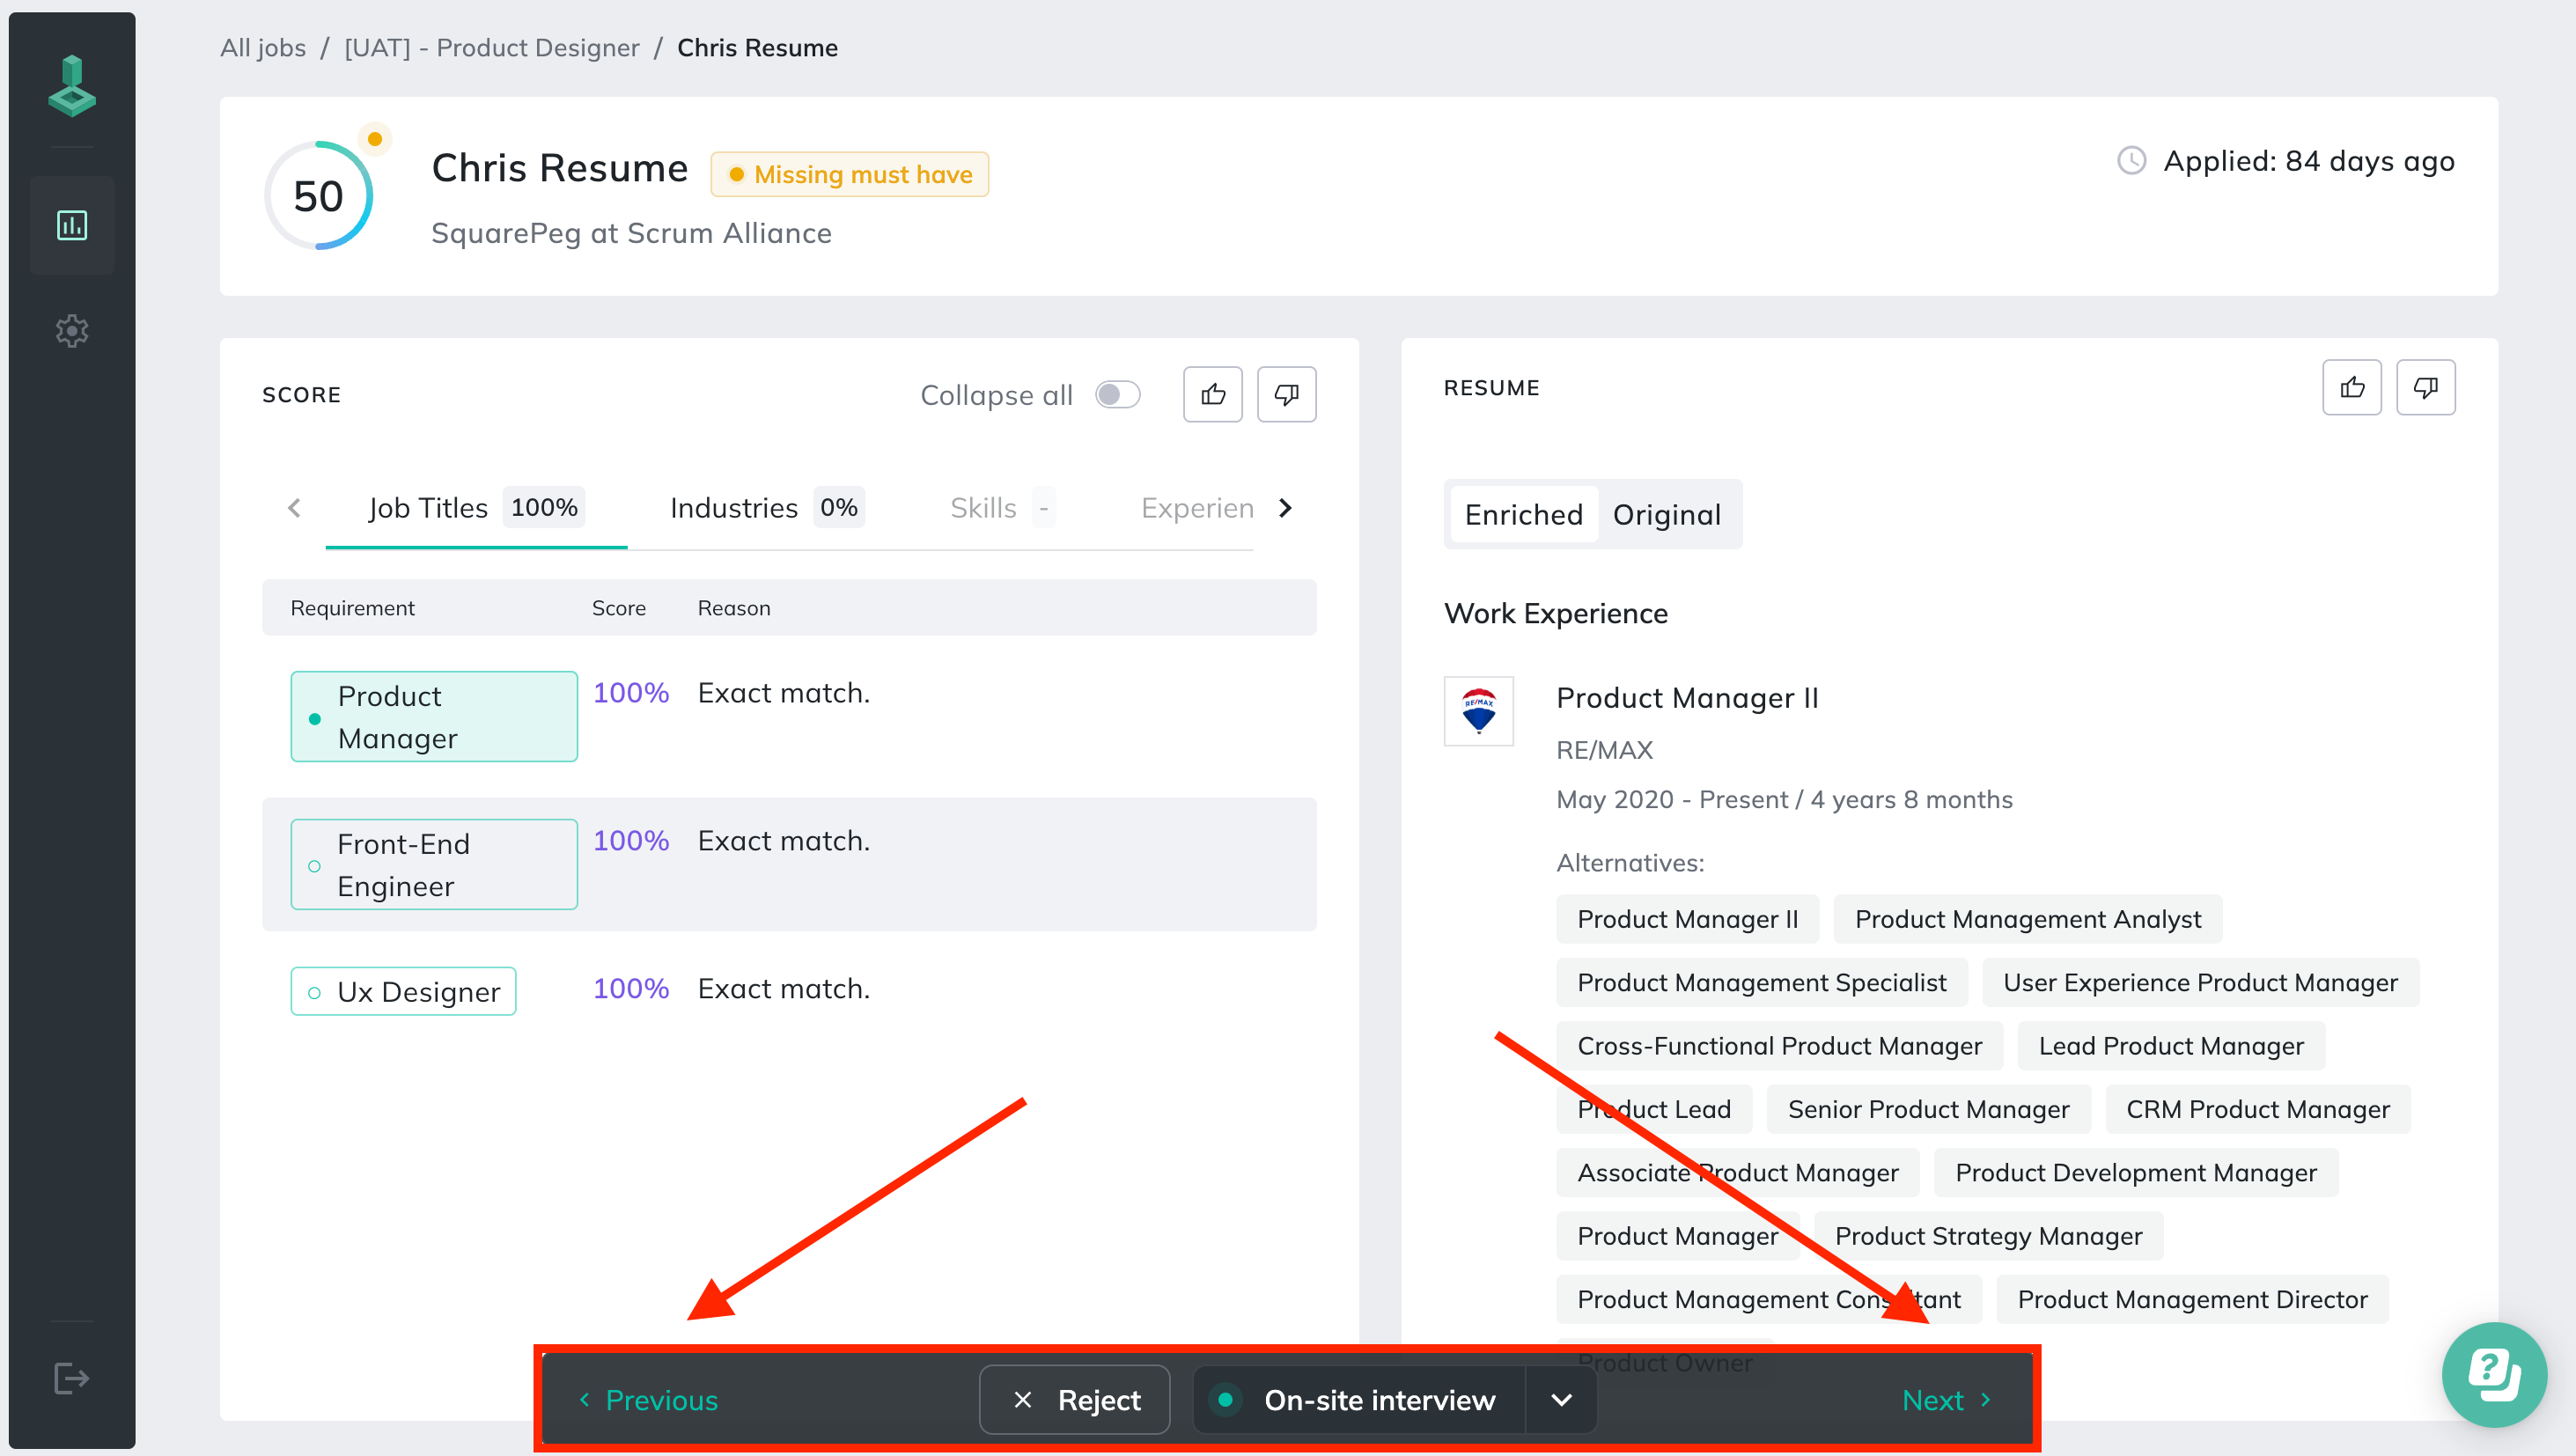2576x1456 pixels.
Task: Click the Product Lead tag
Action: point(1653,1110)
